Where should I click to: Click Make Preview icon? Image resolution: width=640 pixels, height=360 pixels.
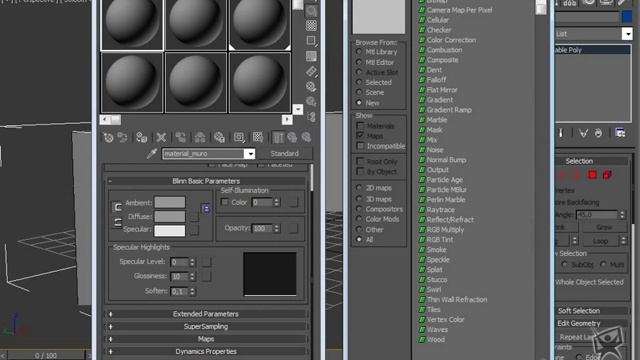311,71
